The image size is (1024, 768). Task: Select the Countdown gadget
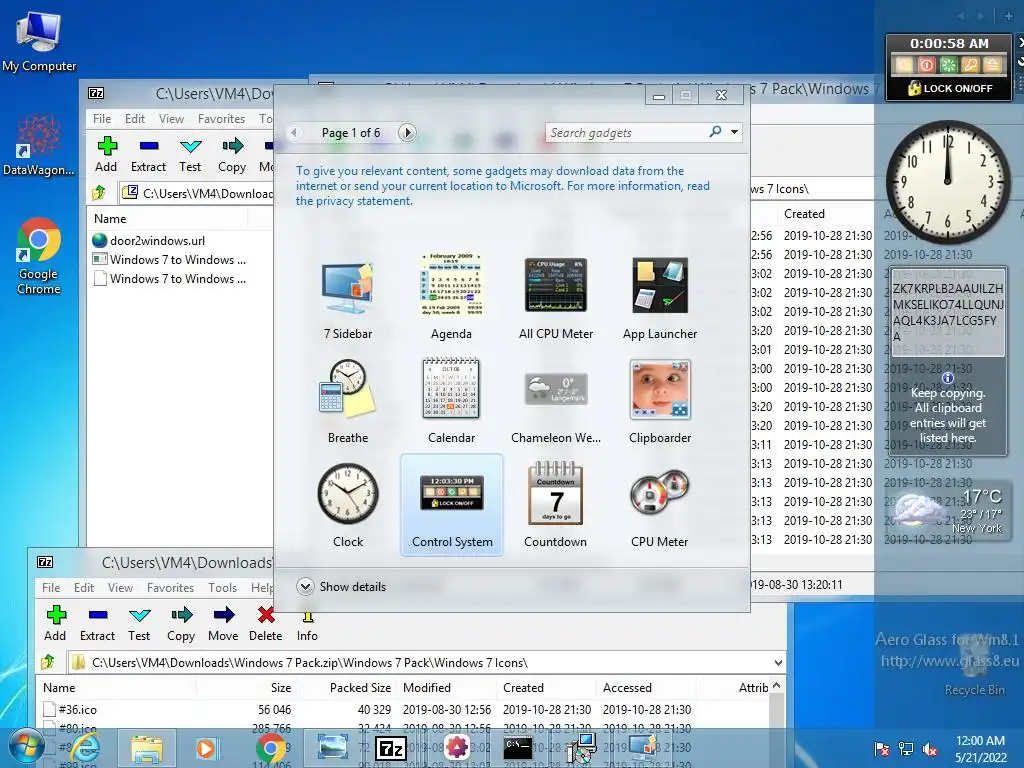point(556,506)
